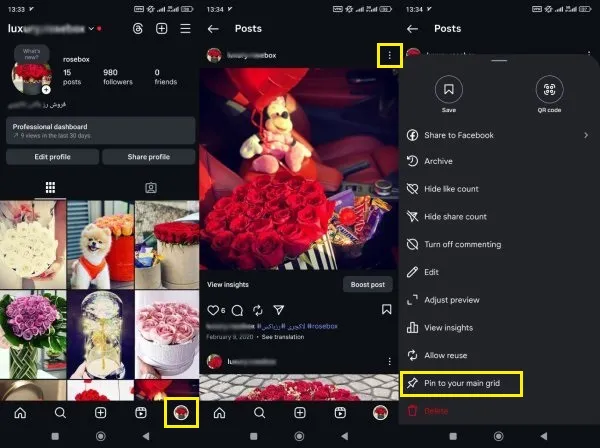Share post with paper plane icon
Viewport: 600px width, 448px height.
click(x=279, y=310)
